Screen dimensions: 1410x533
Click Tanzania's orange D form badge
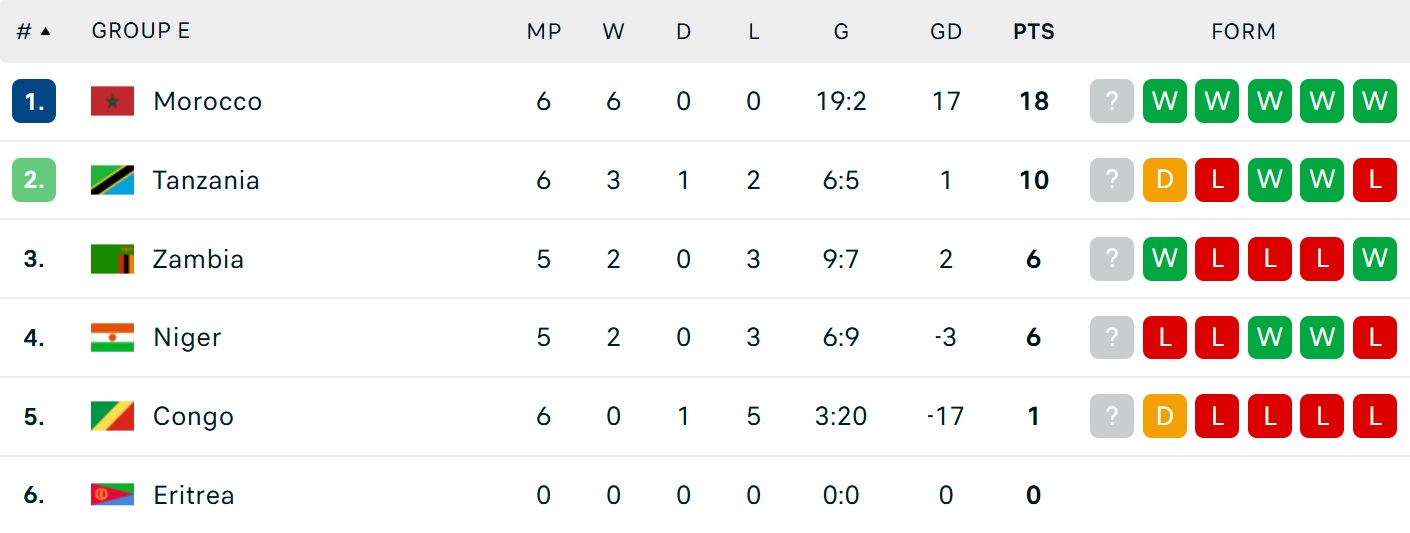tap(1164, 180)
